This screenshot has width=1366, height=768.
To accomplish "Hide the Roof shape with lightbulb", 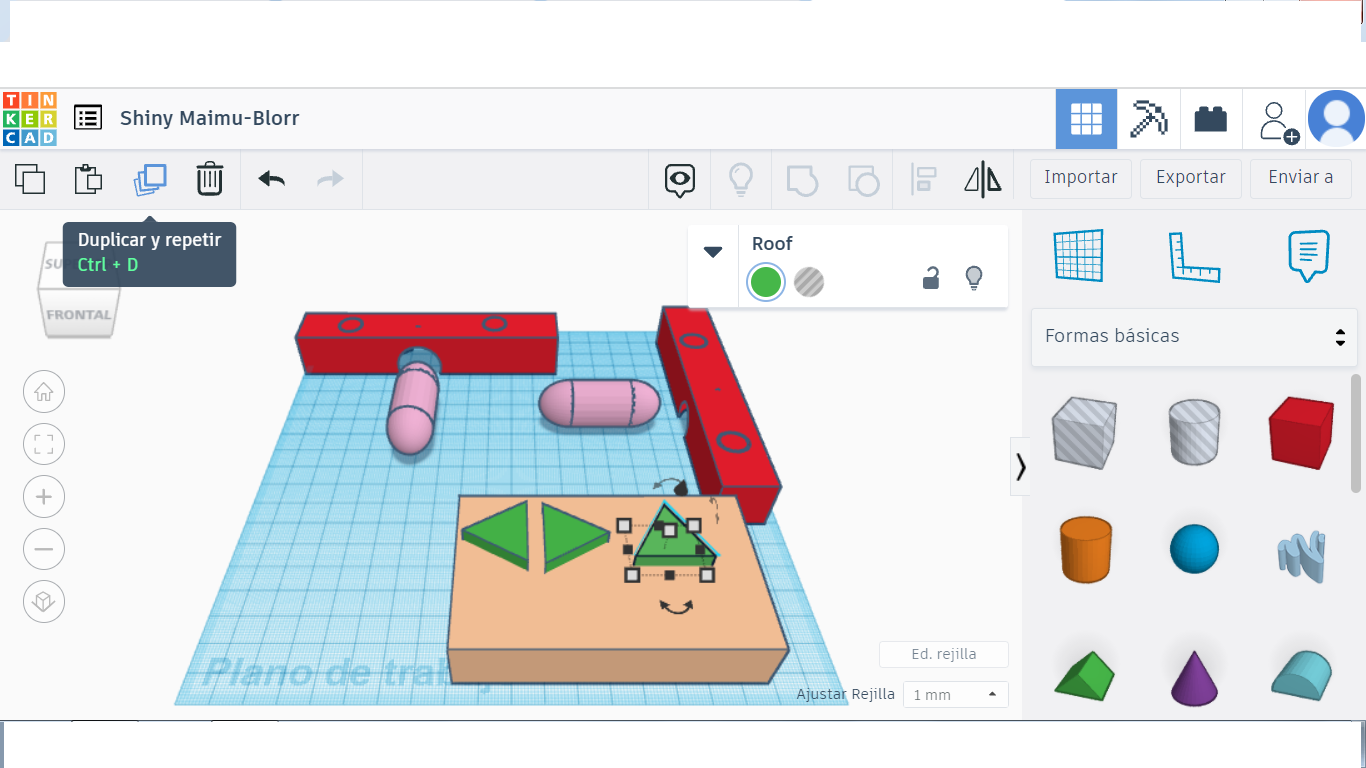I will pyautogui.click(x=974, y=278).
